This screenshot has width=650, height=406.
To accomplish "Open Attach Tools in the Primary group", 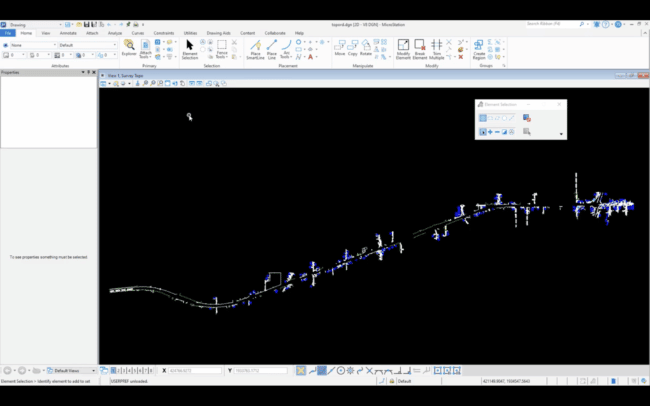I will coord(145,49).
